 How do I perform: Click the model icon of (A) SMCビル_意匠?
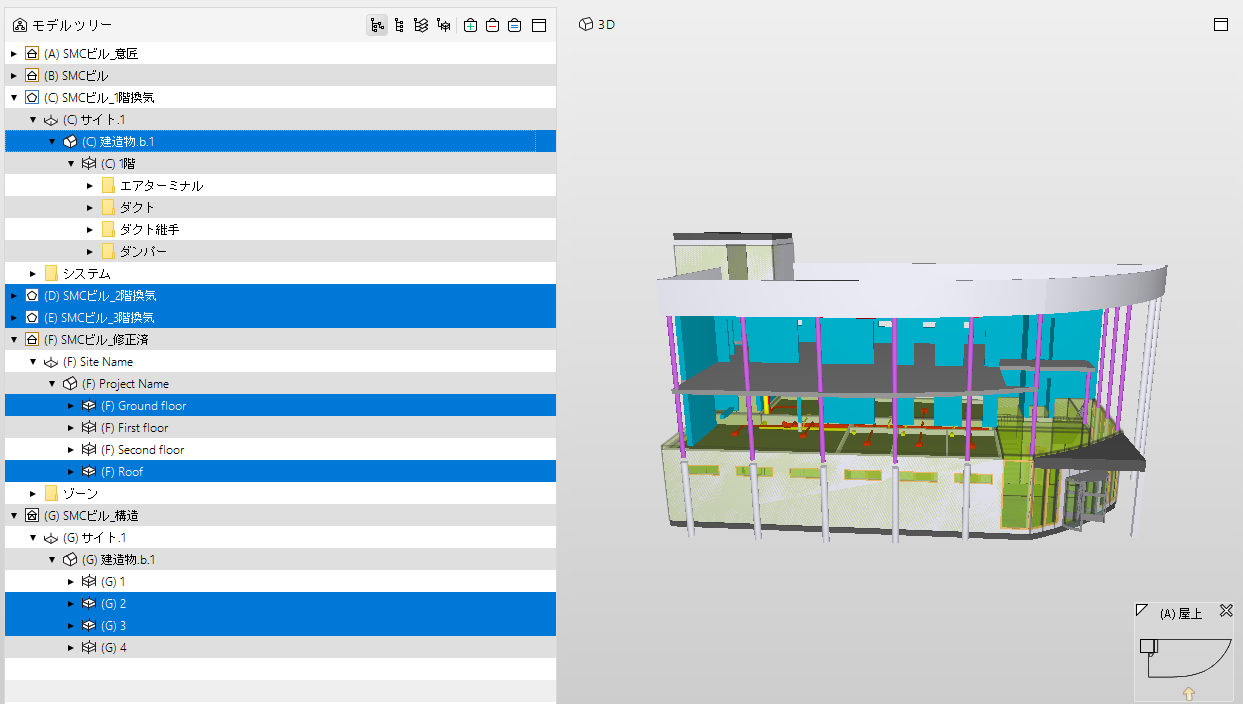coord(32,53)
